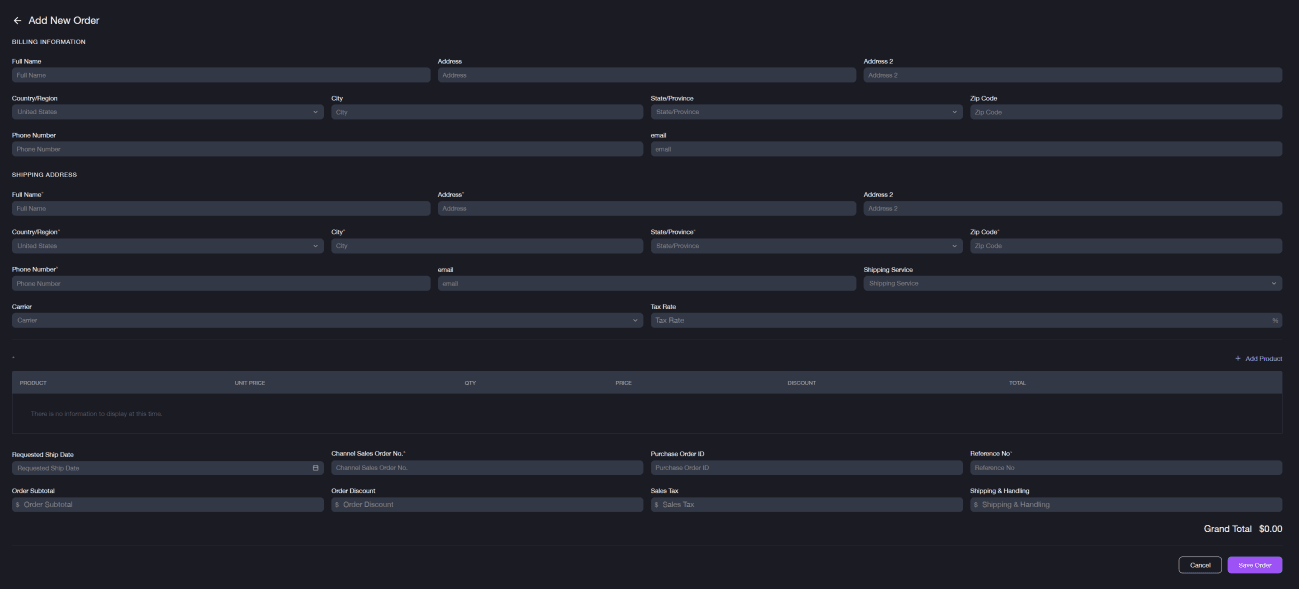Viewport: 1299px width, 589px height.
Task: Click the Save Order button
Action: (x=1254, y=564)
